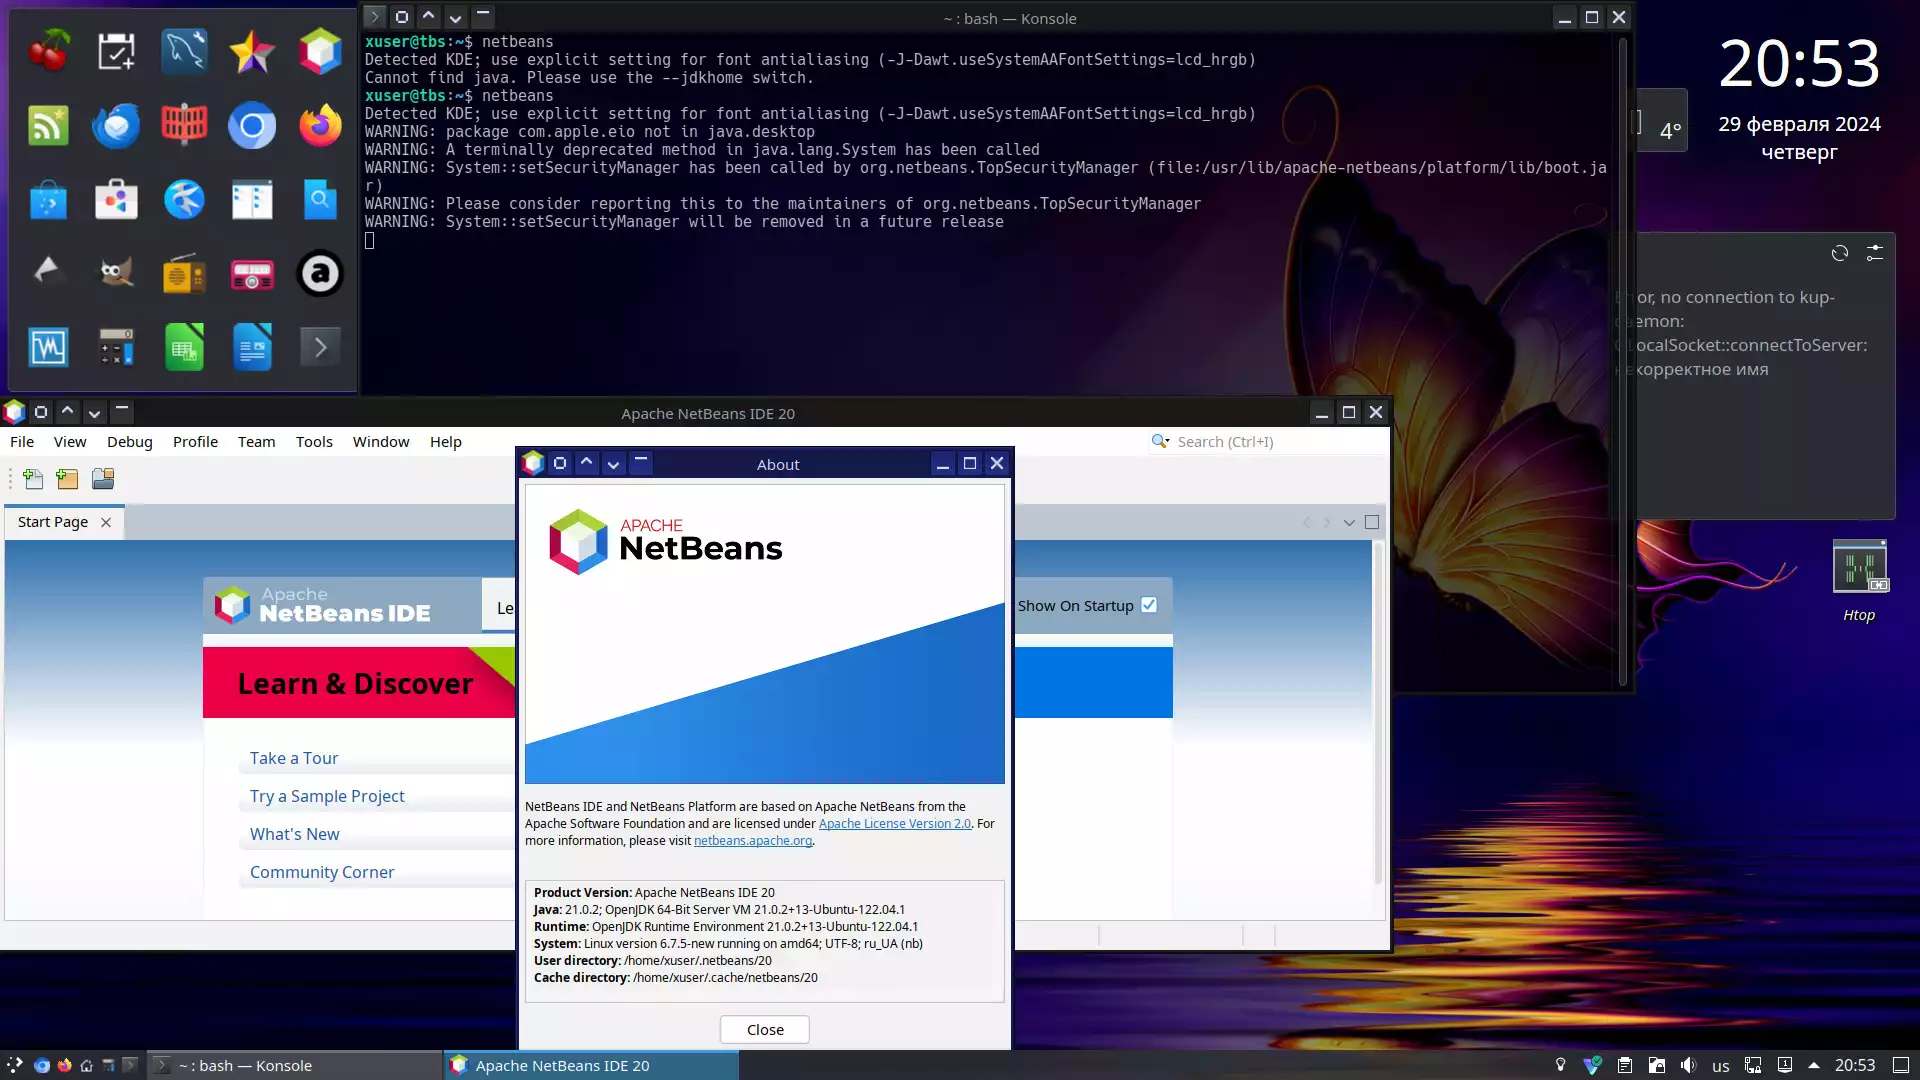
Task: Toggle the Show On Startup checkbox
Action: [1149, 605]
